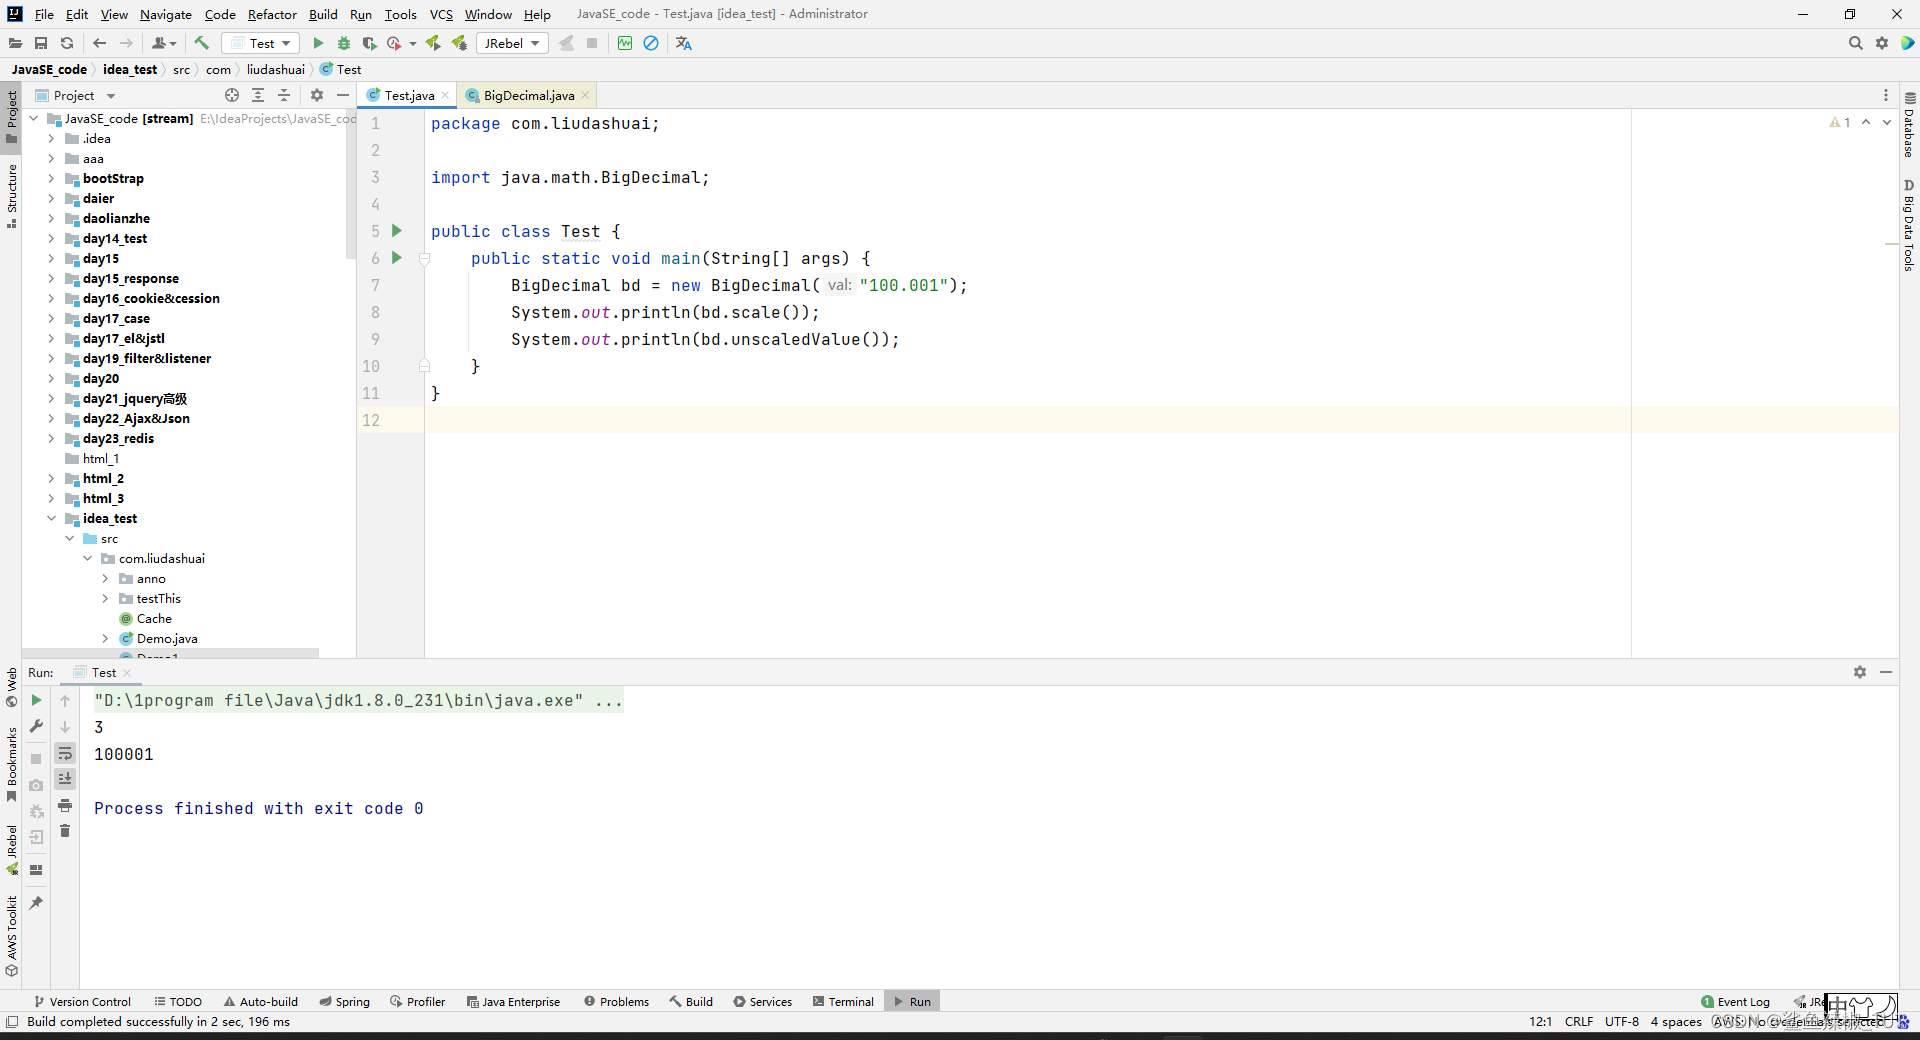Click the wrench icon in the Run panel
The height and width of the screenshot is (1040, 1920).
click(x=36, y=726)
